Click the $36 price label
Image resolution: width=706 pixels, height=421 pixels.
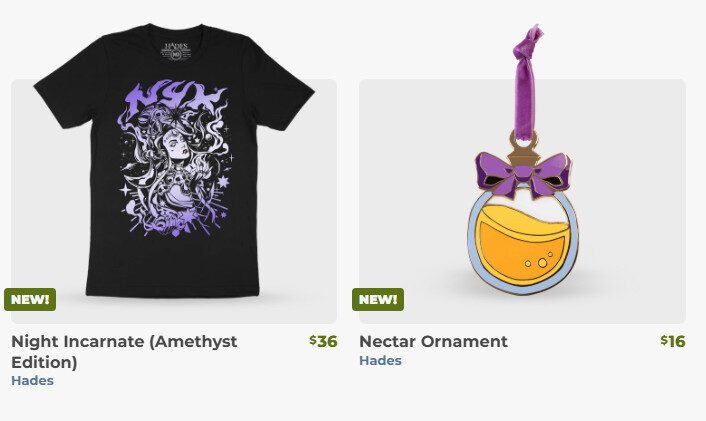323,341
